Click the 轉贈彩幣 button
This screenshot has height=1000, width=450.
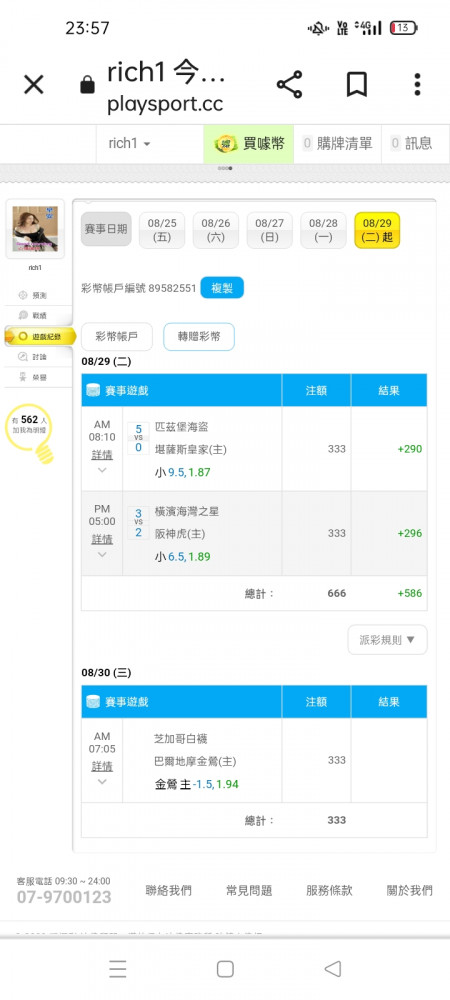(199, 337)
